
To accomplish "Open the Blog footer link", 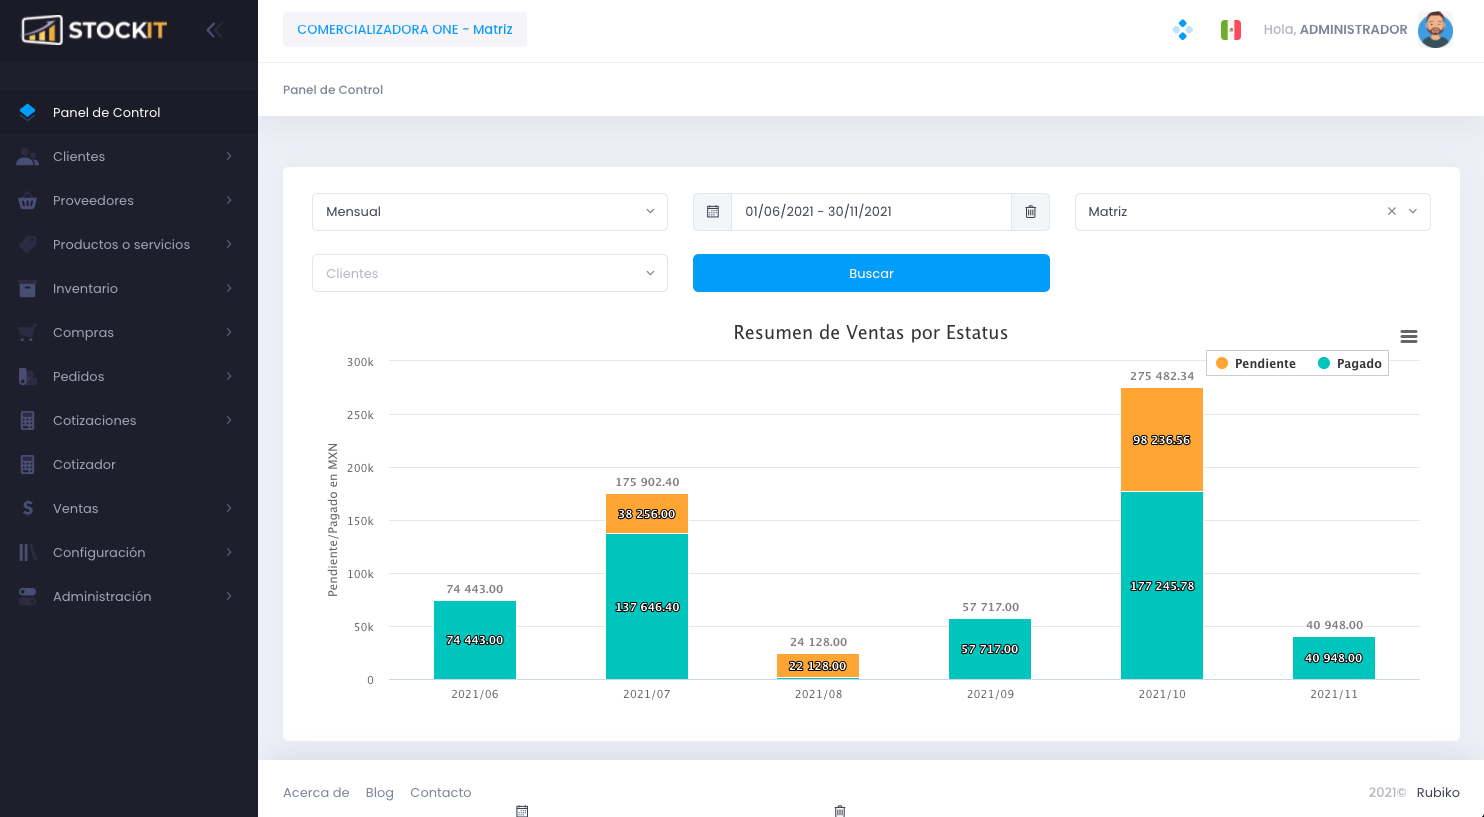I will [380, 792].
